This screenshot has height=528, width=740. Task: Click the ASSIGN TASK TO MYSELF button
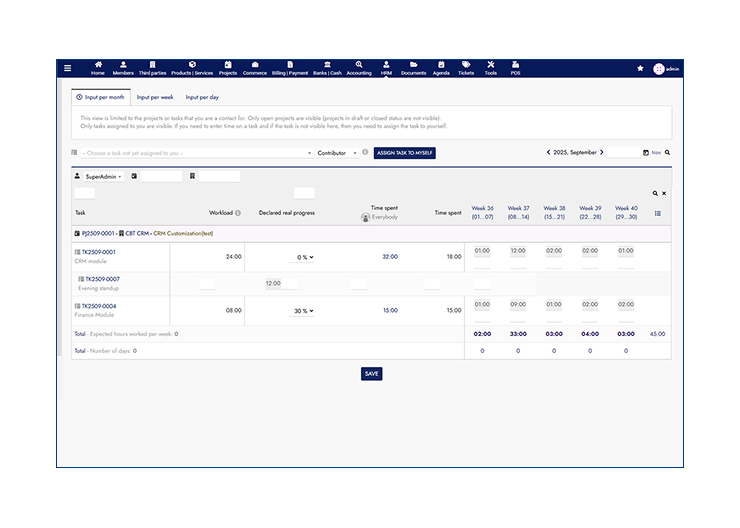(405, 153)
